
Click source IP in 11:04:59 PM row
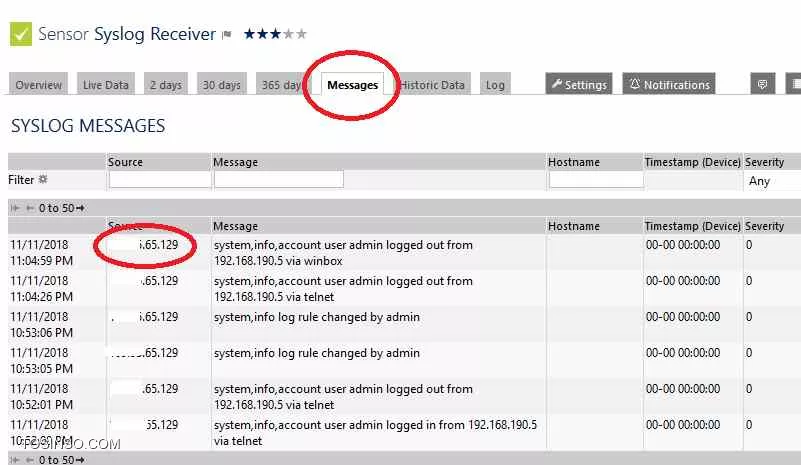pyautogui.click(x=159, y=245)
